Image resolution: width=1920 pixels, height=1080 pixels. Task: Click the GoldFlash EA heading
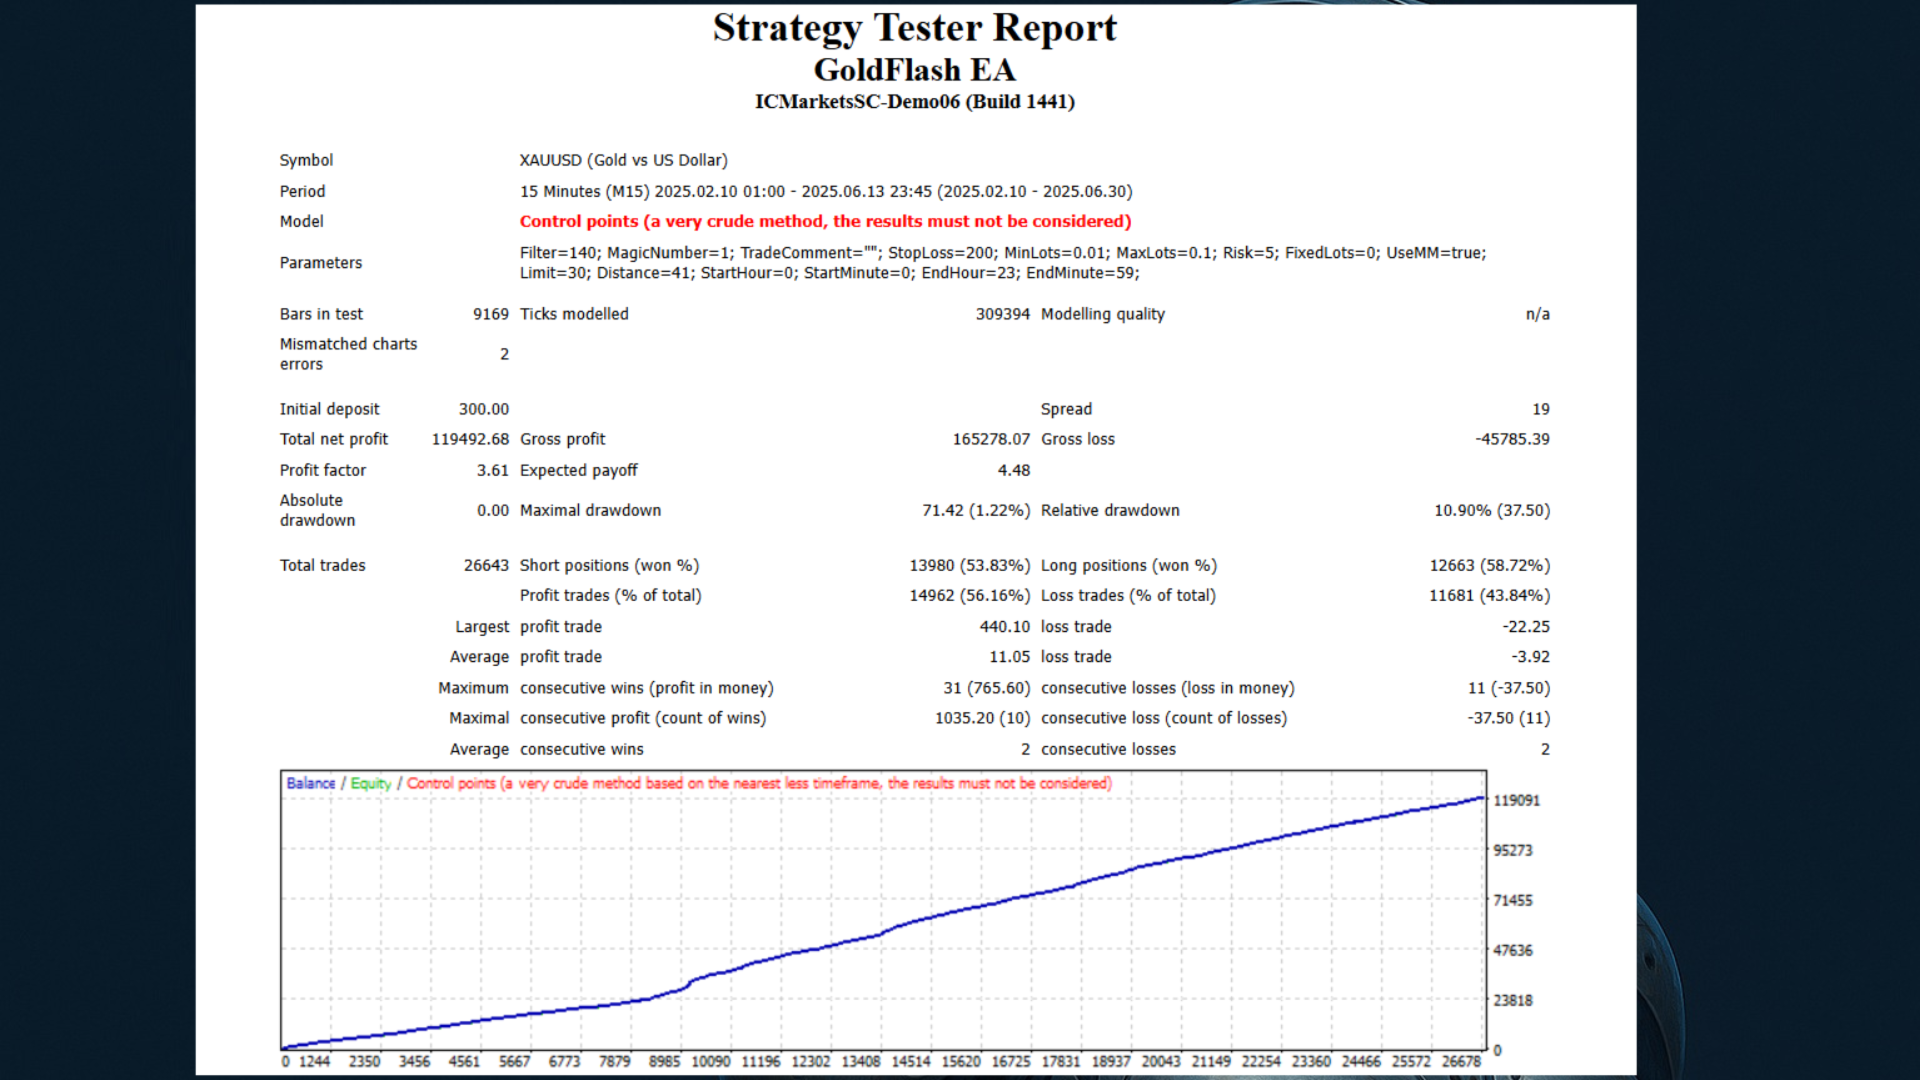click(914, 70)
